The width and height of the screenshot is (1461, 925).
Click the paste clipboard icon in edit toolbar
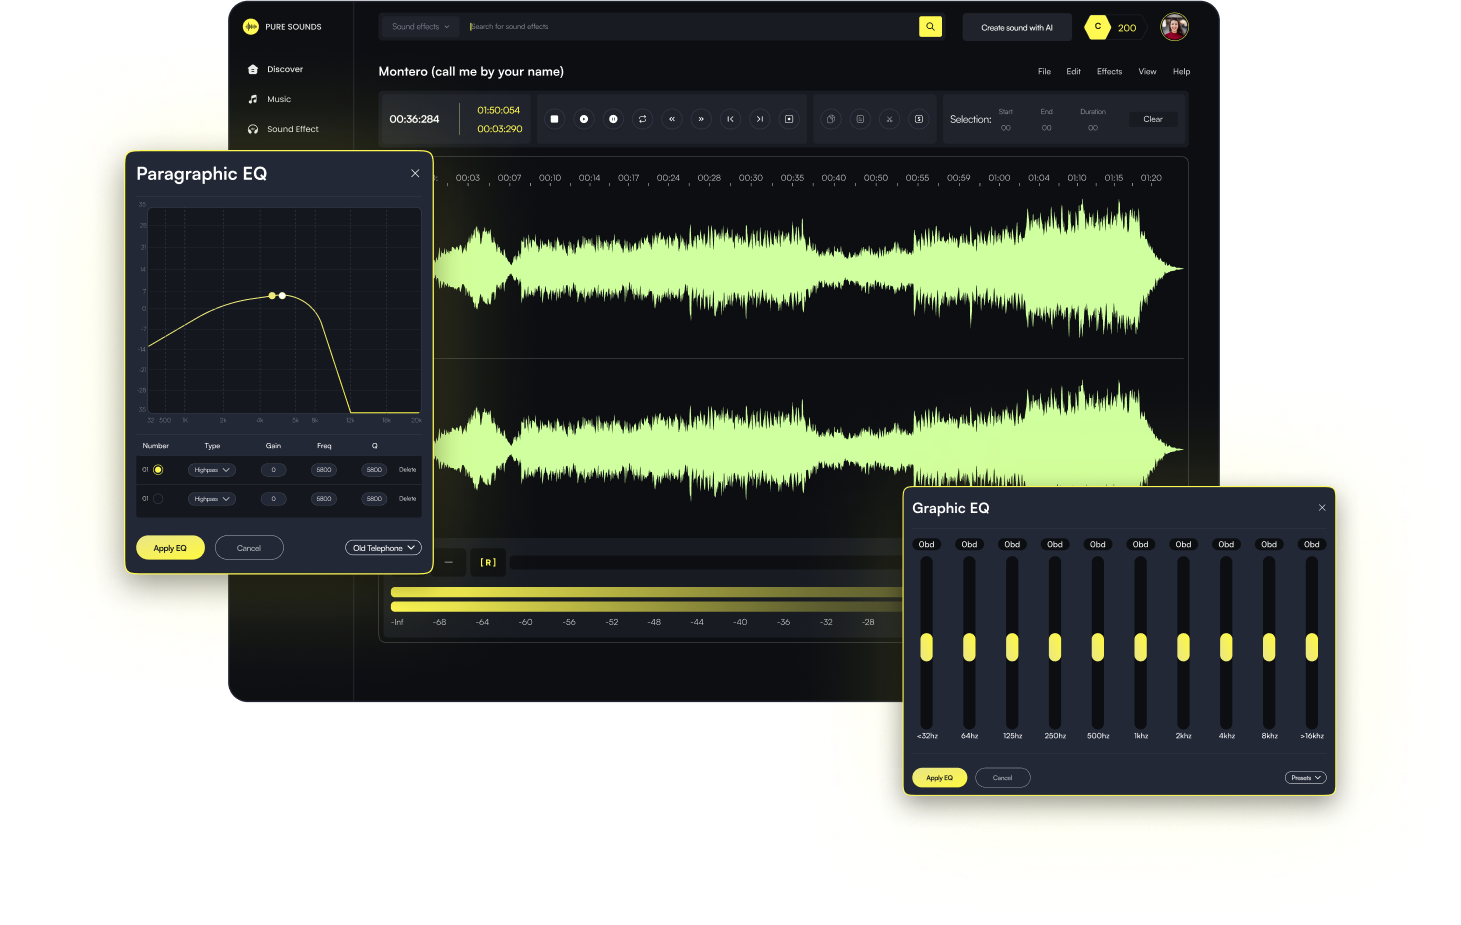(860, 119)
